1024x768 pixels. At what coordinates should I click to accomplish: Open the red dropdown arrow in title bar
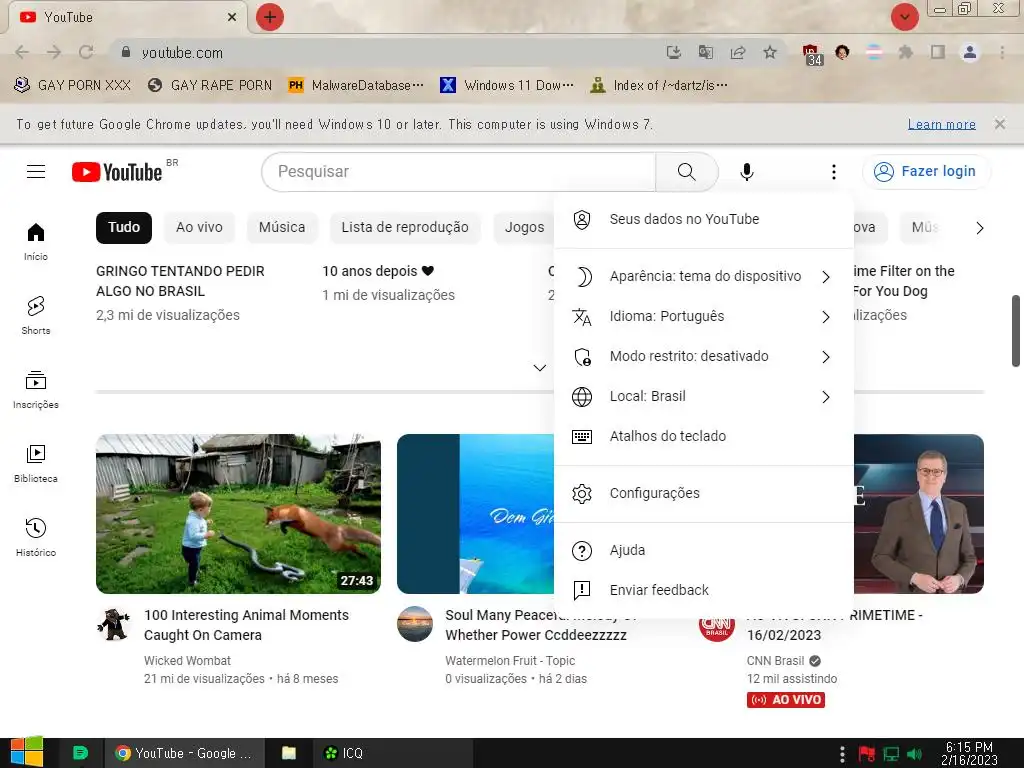click(x=904, y=17)
